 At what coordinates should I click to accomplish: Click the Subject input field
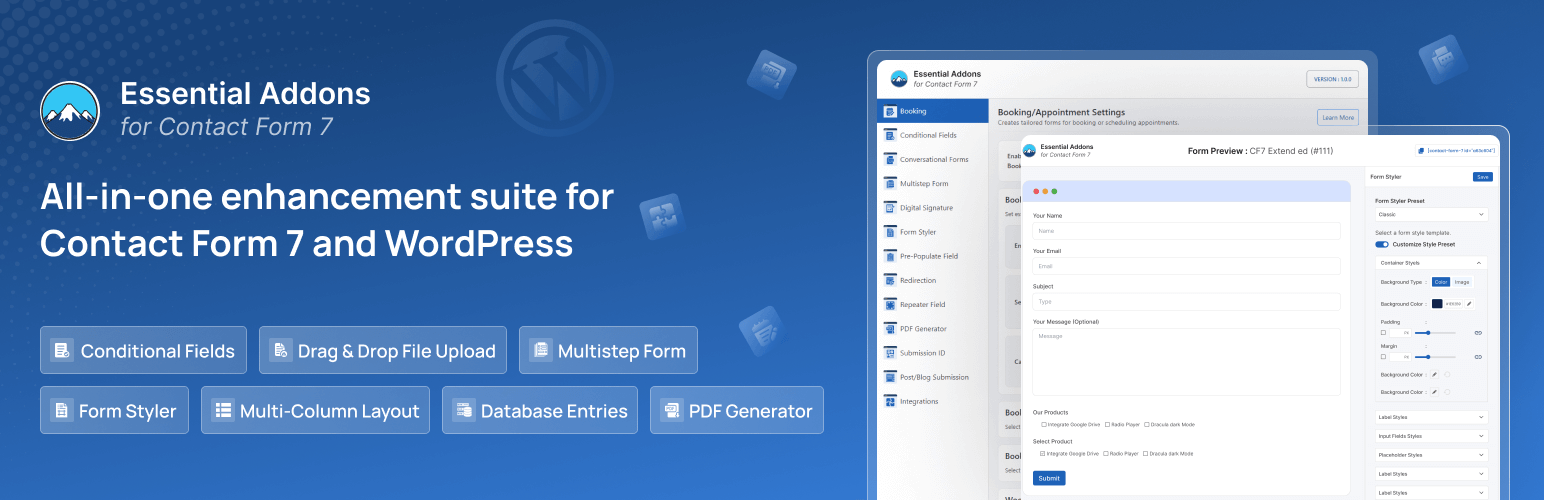pyautogui.click(x=1187, y=301)
